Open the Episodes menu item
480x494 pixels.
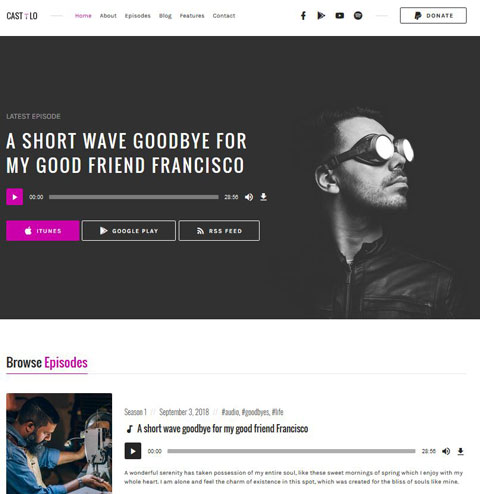138,16
